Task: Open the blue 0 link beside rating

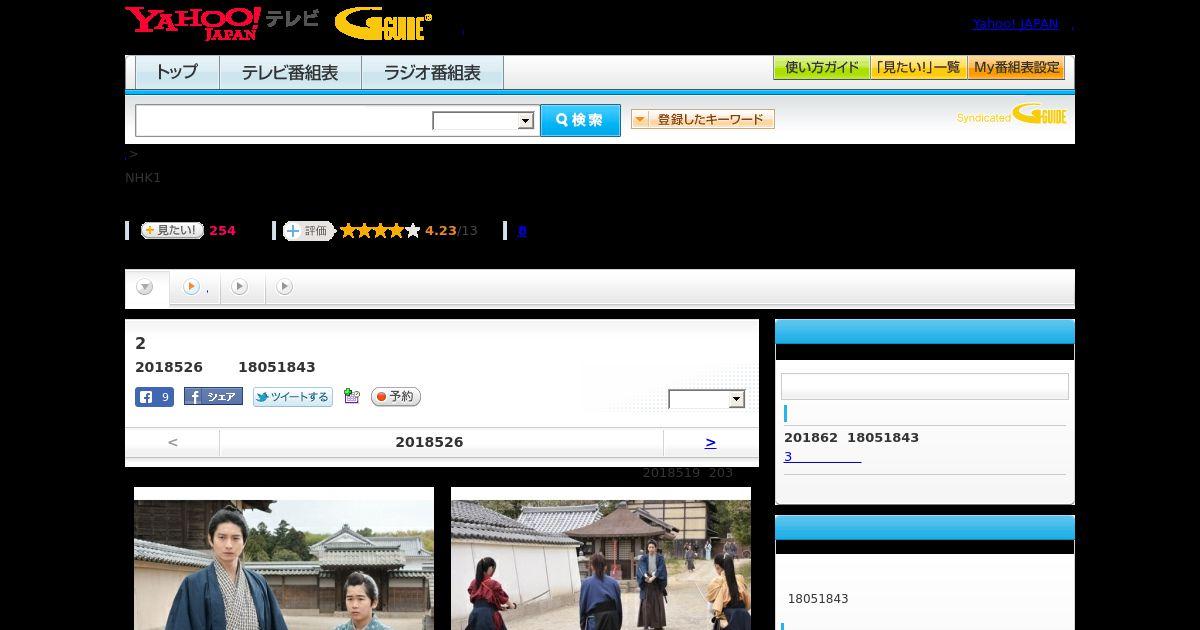Action: coord(522,231)
